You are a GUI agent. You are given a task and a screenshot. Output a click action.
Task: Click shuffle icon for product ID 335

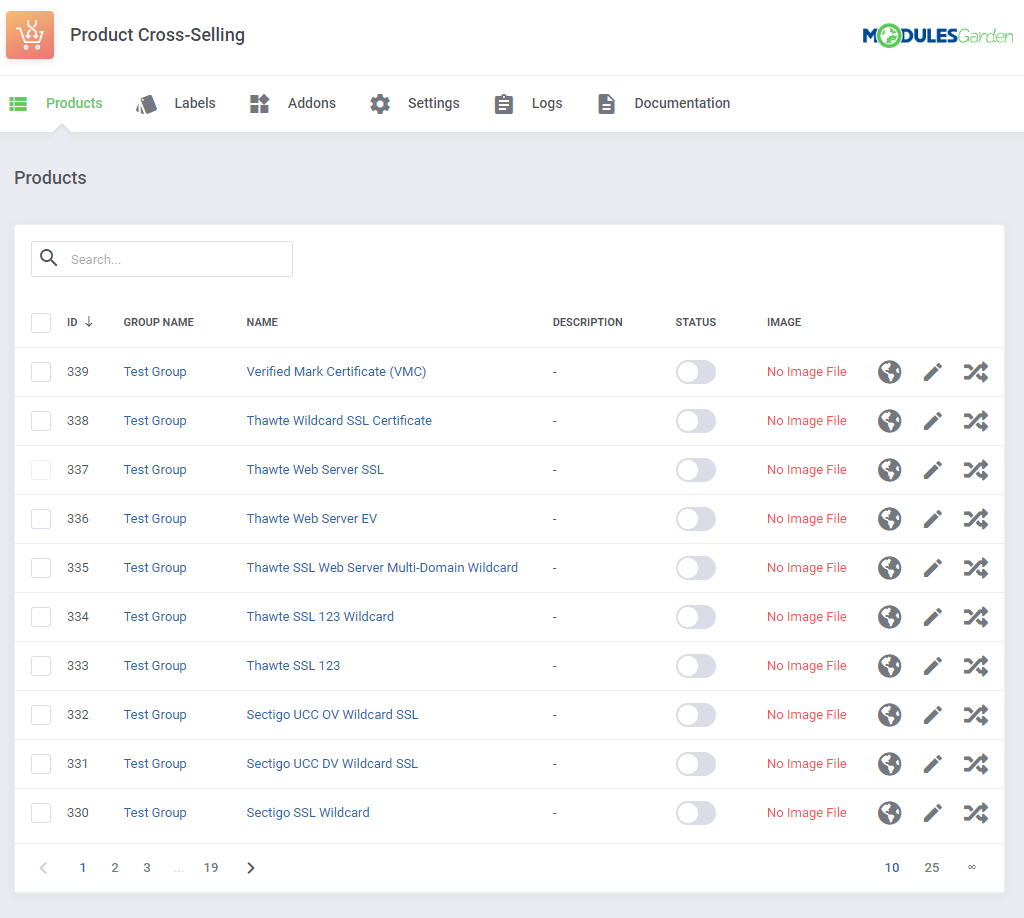[x=976, y=568]
